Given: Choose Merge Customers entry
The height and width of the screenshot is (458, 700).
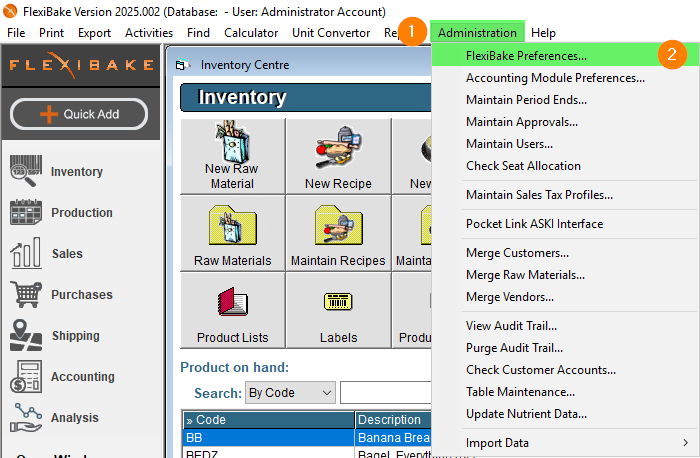Looking at the screenshot, I should tap(565, 253).
